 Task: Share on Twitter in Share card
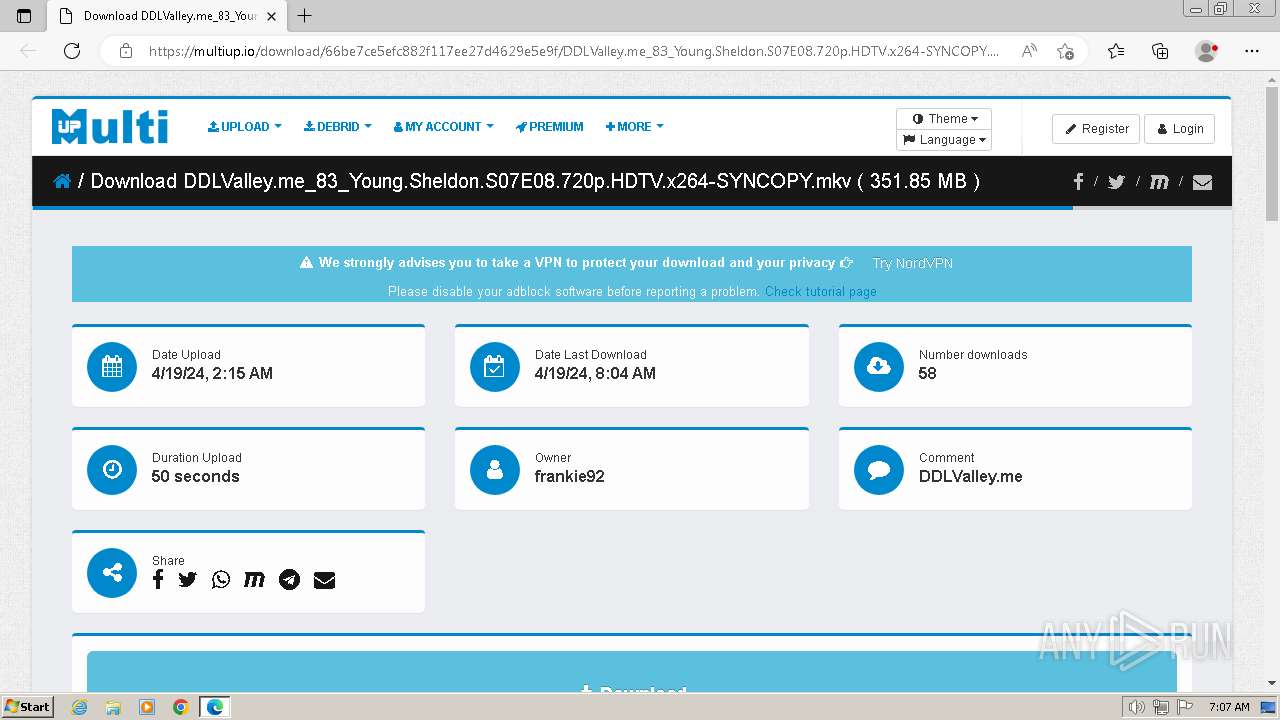[188, 579]
